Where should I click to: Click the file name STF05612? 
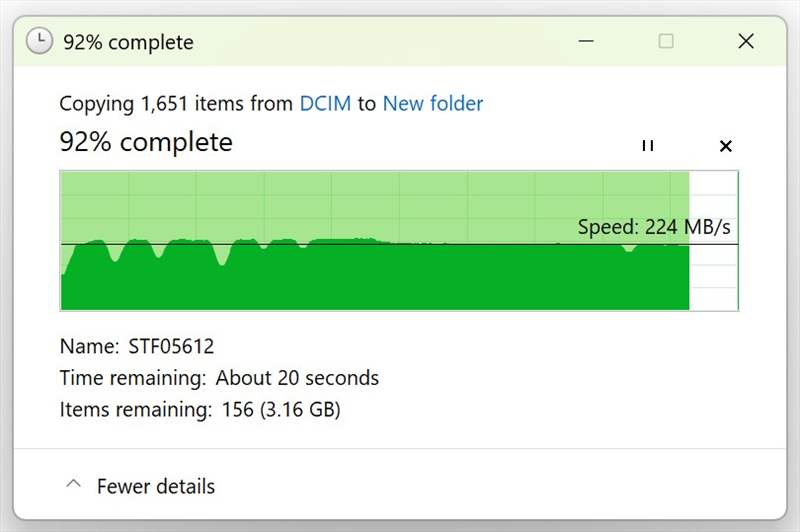point(171,347)
